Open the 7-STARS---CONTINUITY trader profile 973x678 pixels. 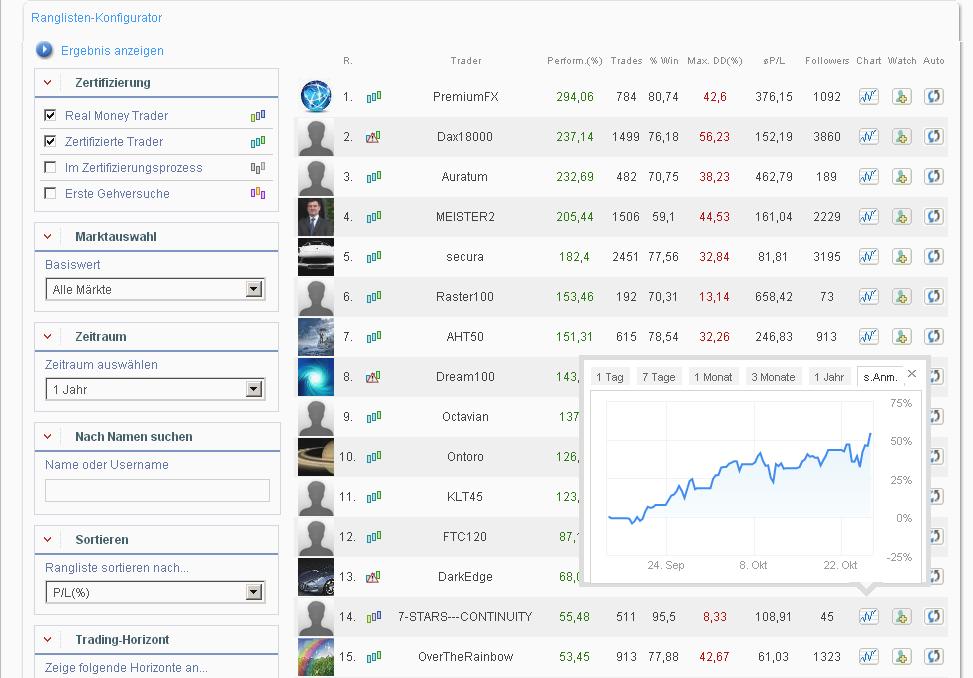[x=465, y=617]
